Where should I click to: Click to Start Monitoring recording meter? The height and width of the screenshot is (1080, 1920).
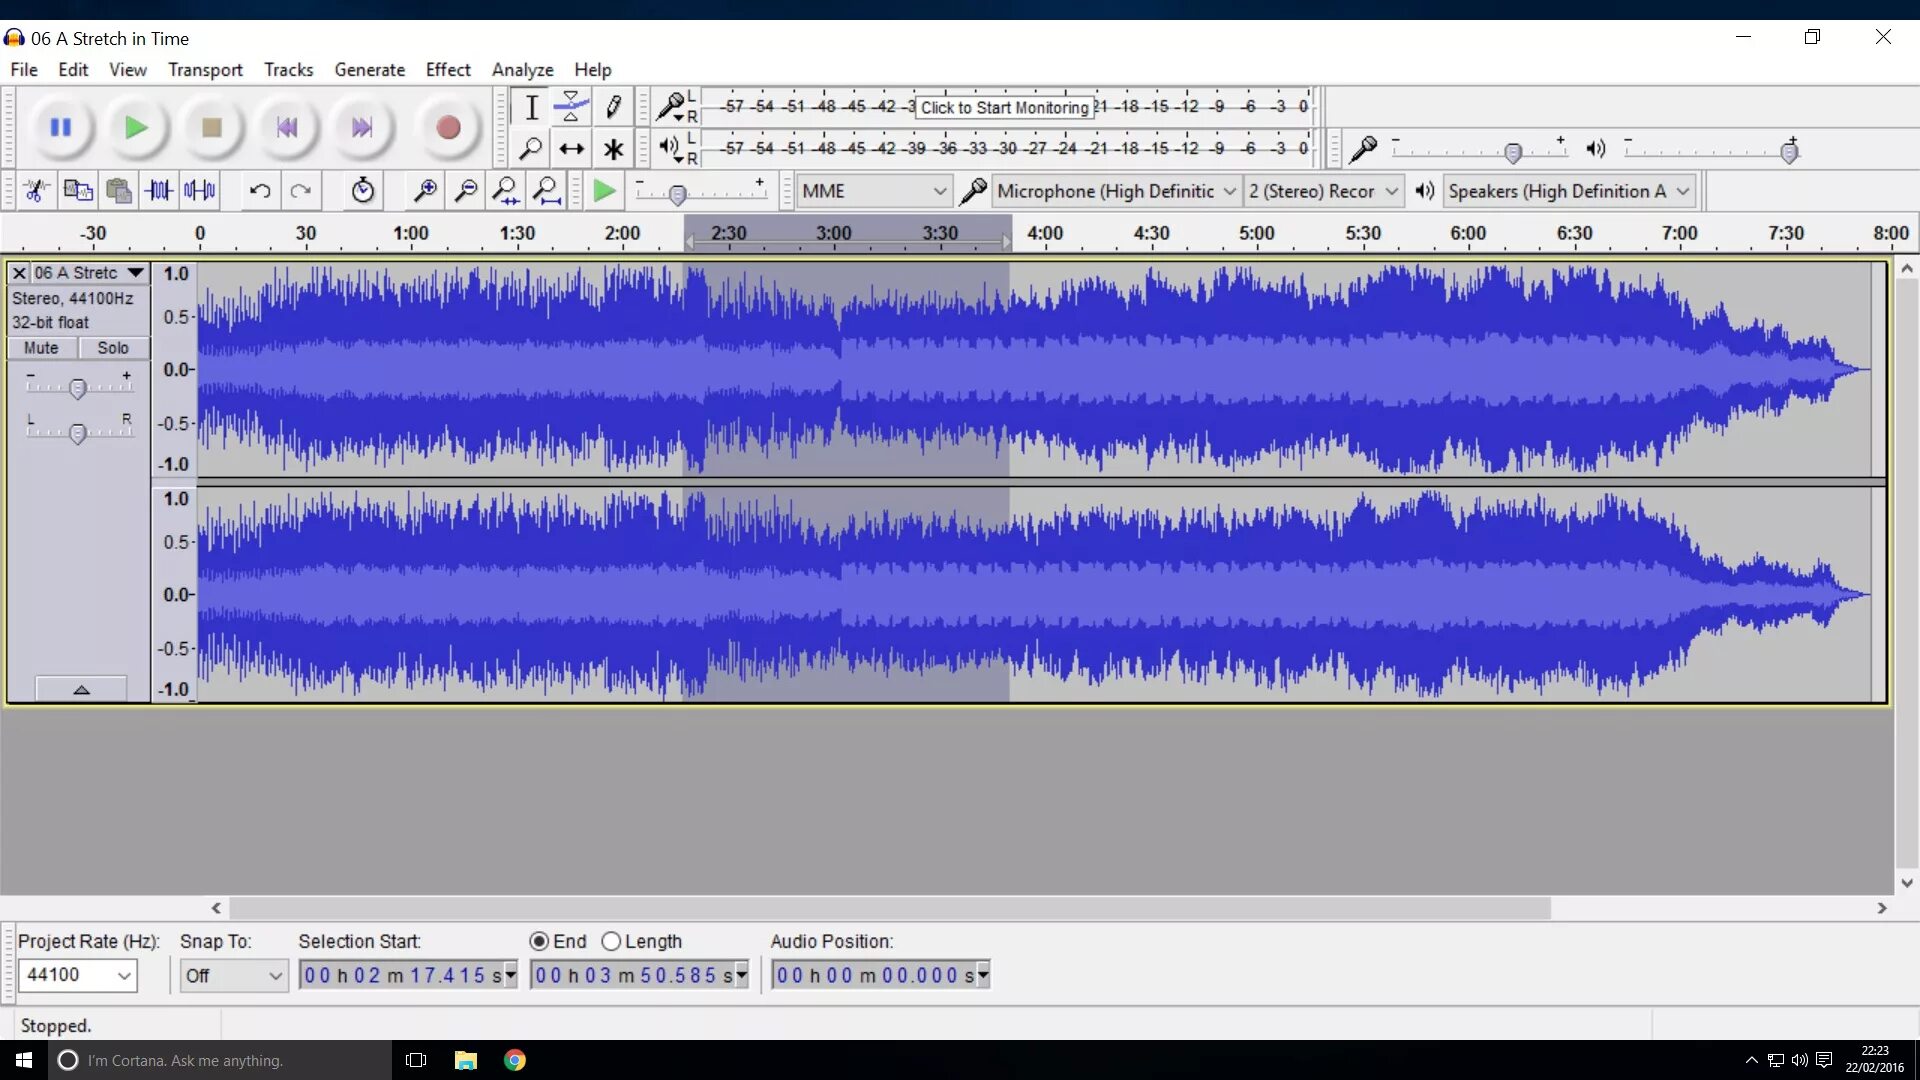(x=1004, y=107)
